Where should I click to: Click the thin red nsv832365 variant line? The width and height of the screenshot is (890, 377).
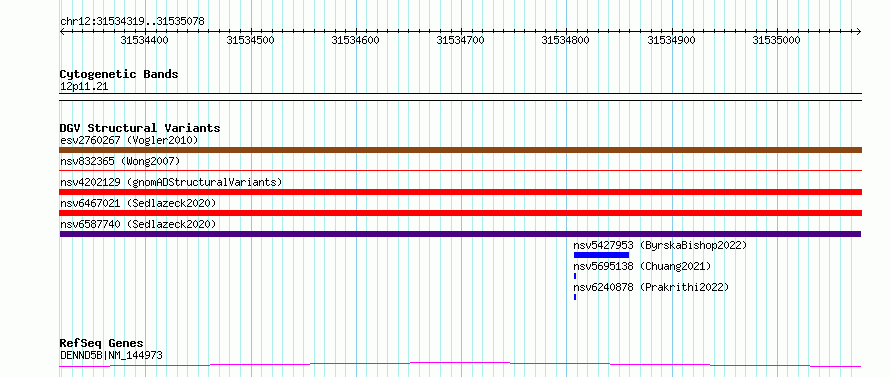[x=460, y=170]
